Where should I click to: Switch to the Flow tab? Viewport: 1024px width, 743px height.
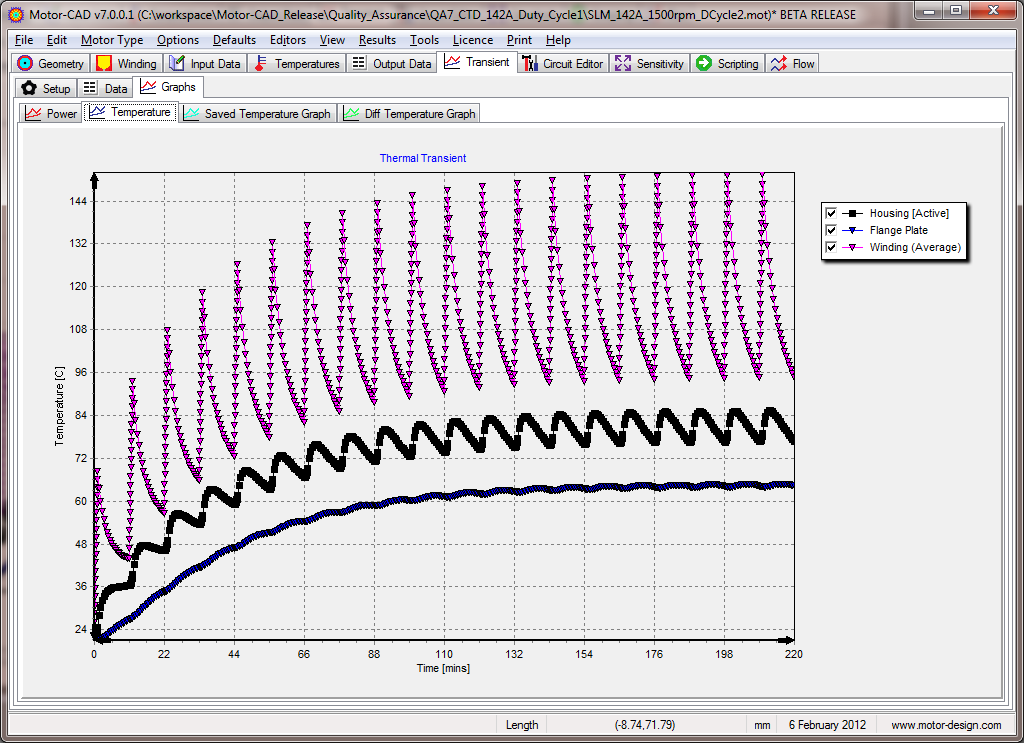tap(792, 63)
